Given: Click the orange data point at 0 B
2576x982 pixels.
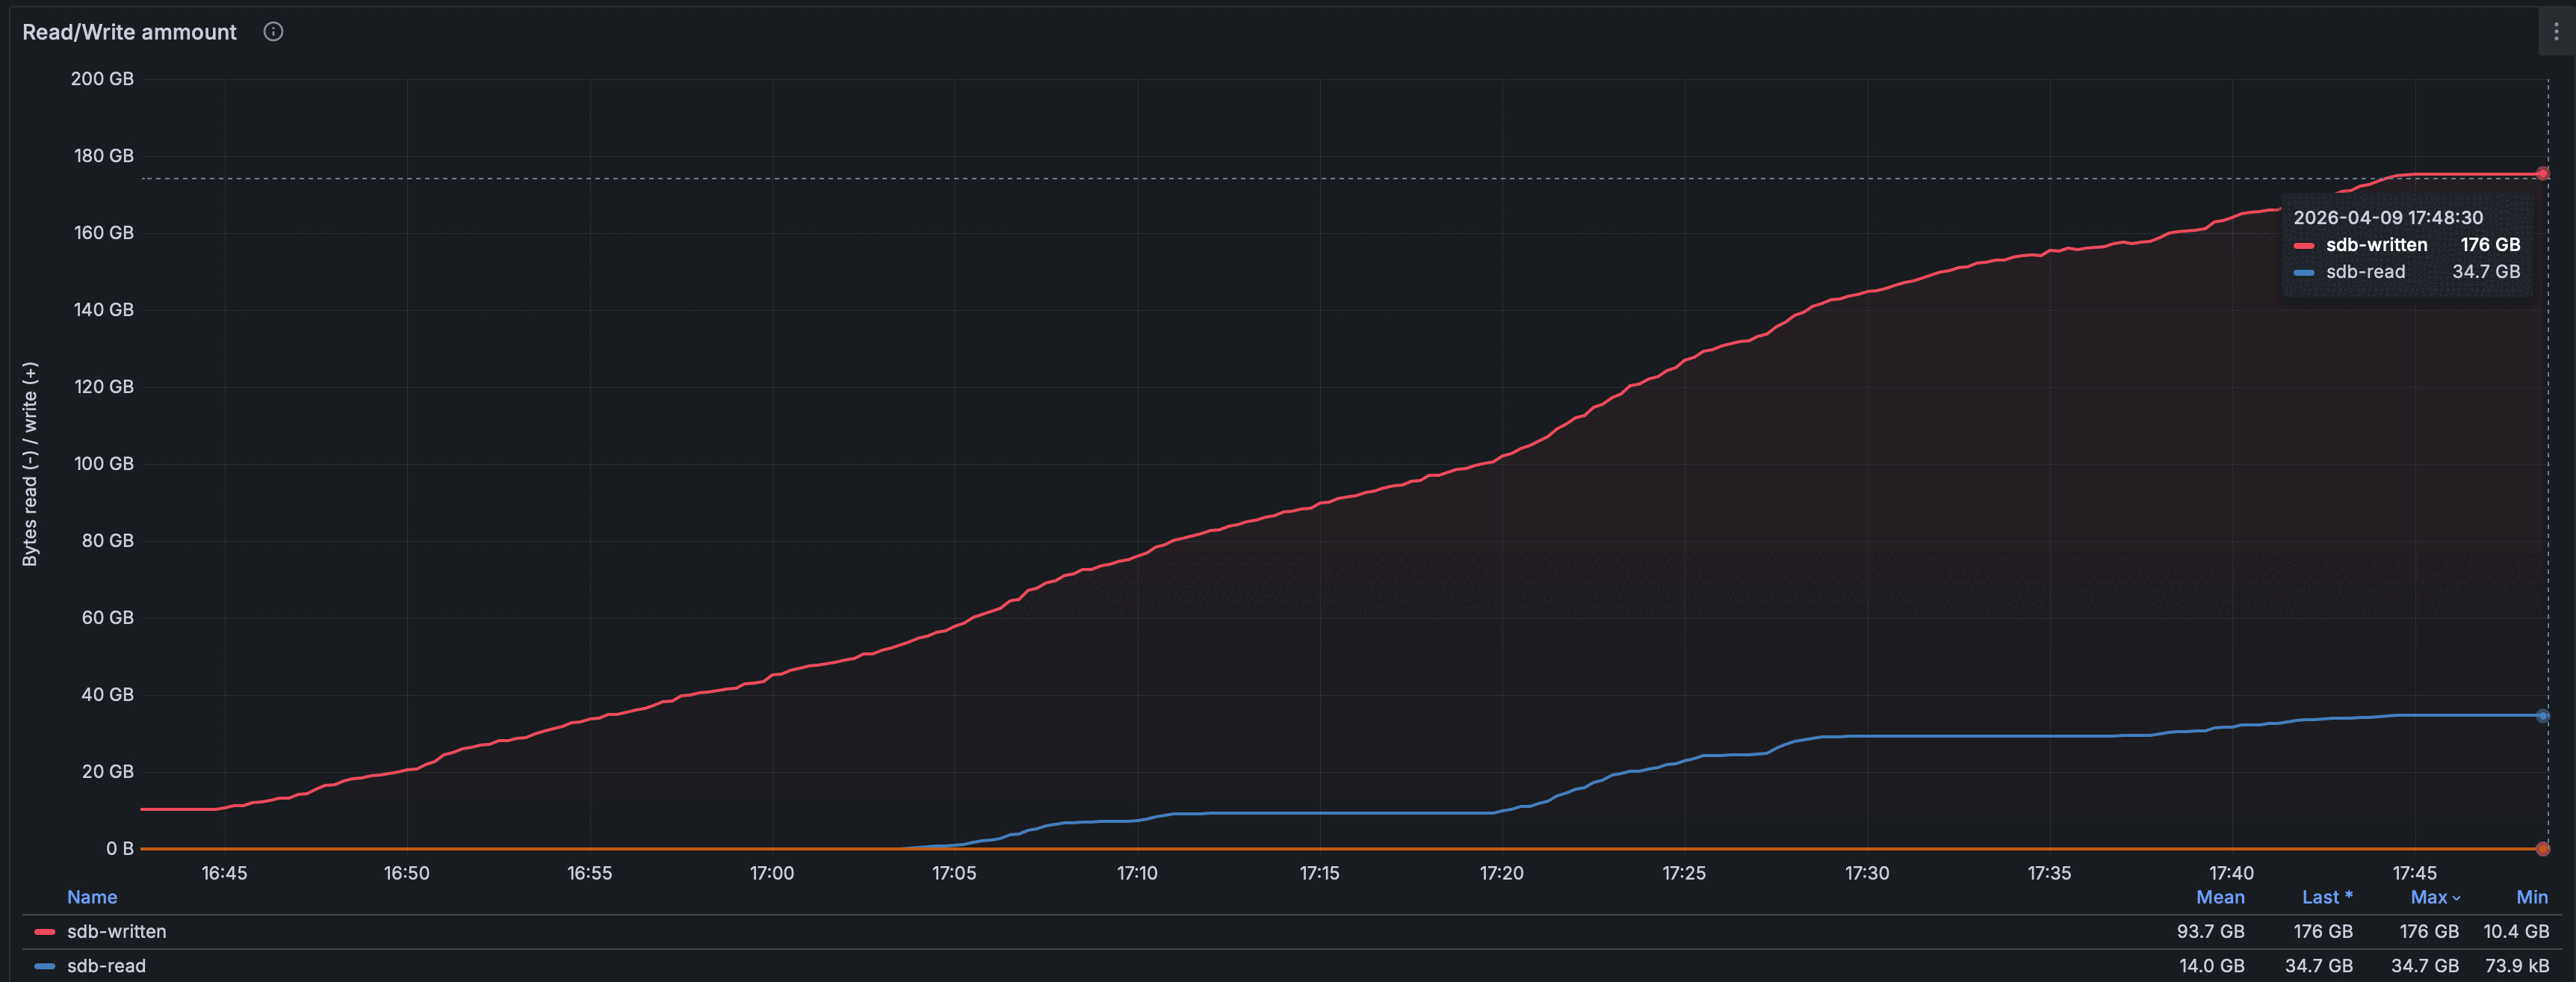Looking at the screenshot, I should click(2542, 849).
